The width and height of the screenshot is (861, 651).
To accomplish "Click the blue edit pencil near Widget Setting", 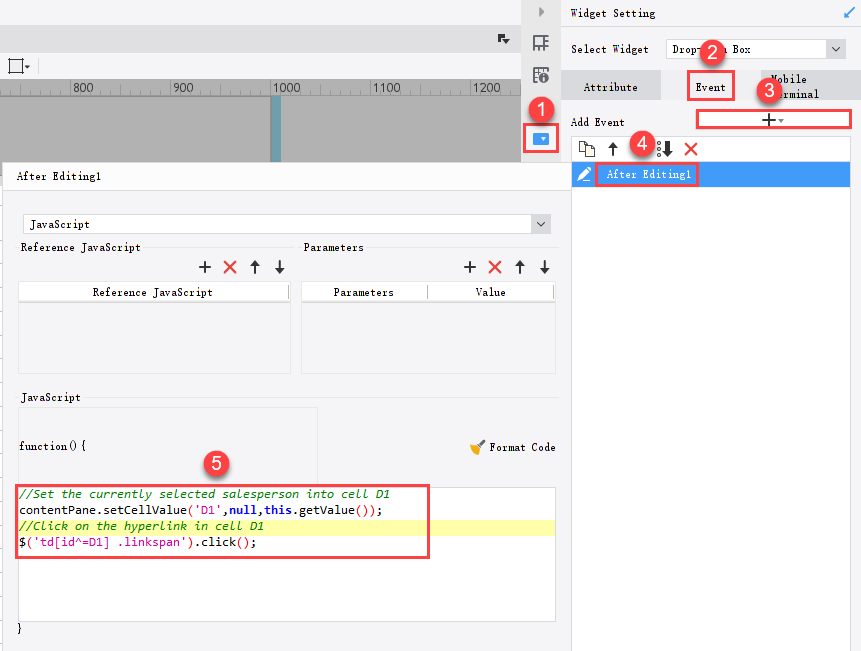I will [x=849, y=12].
